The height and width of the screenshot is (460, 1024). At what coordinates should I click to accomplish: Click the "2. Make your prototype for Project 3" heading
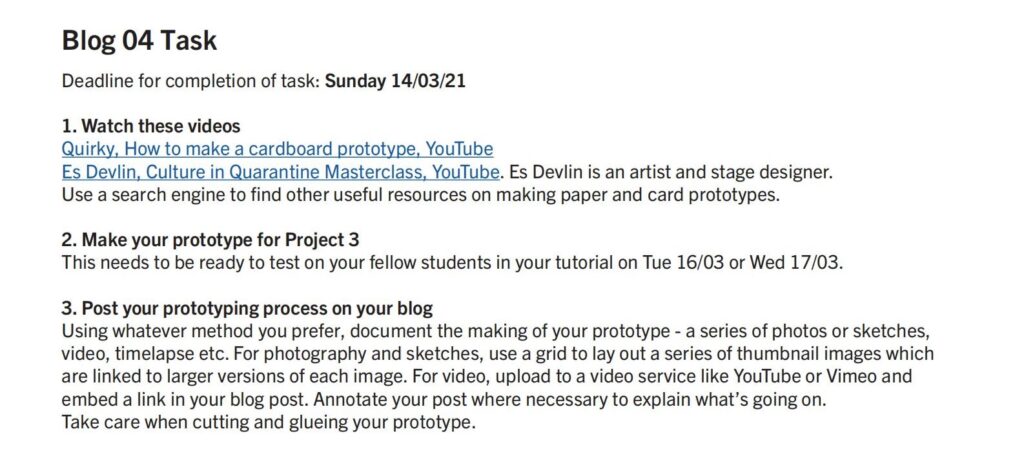(x=210, y=240)
